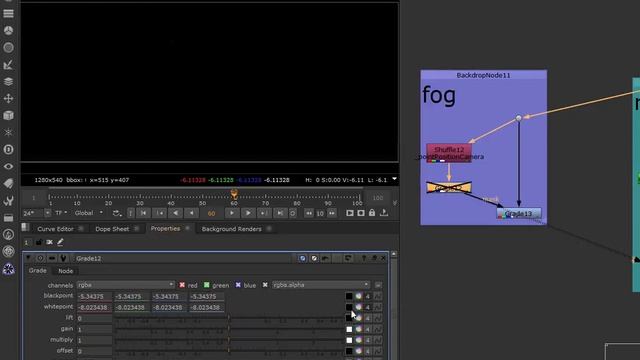Image resolution: width=640 pixels, height=360 pixels.
Task: Click the multiply value slider
Action: [229, 340]
